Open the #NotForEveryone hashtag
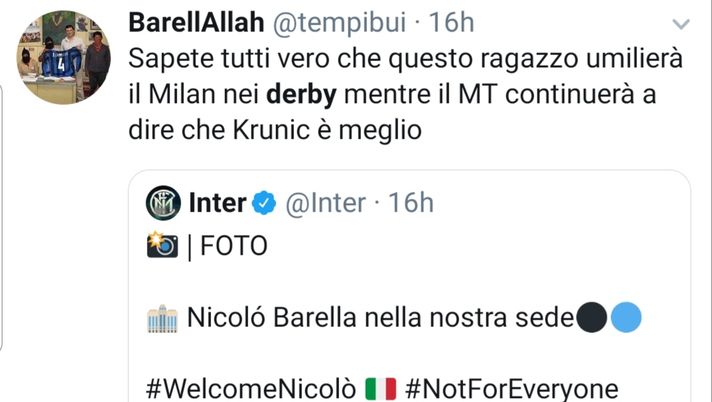712x402 pixels. pyautogui.click(x=512, y=387)
